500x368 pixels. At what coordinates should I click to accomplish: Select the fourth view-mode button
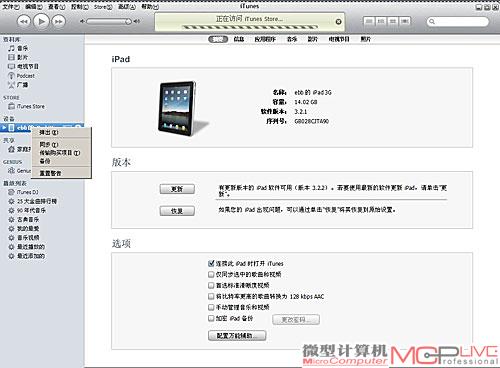(405, 21)
